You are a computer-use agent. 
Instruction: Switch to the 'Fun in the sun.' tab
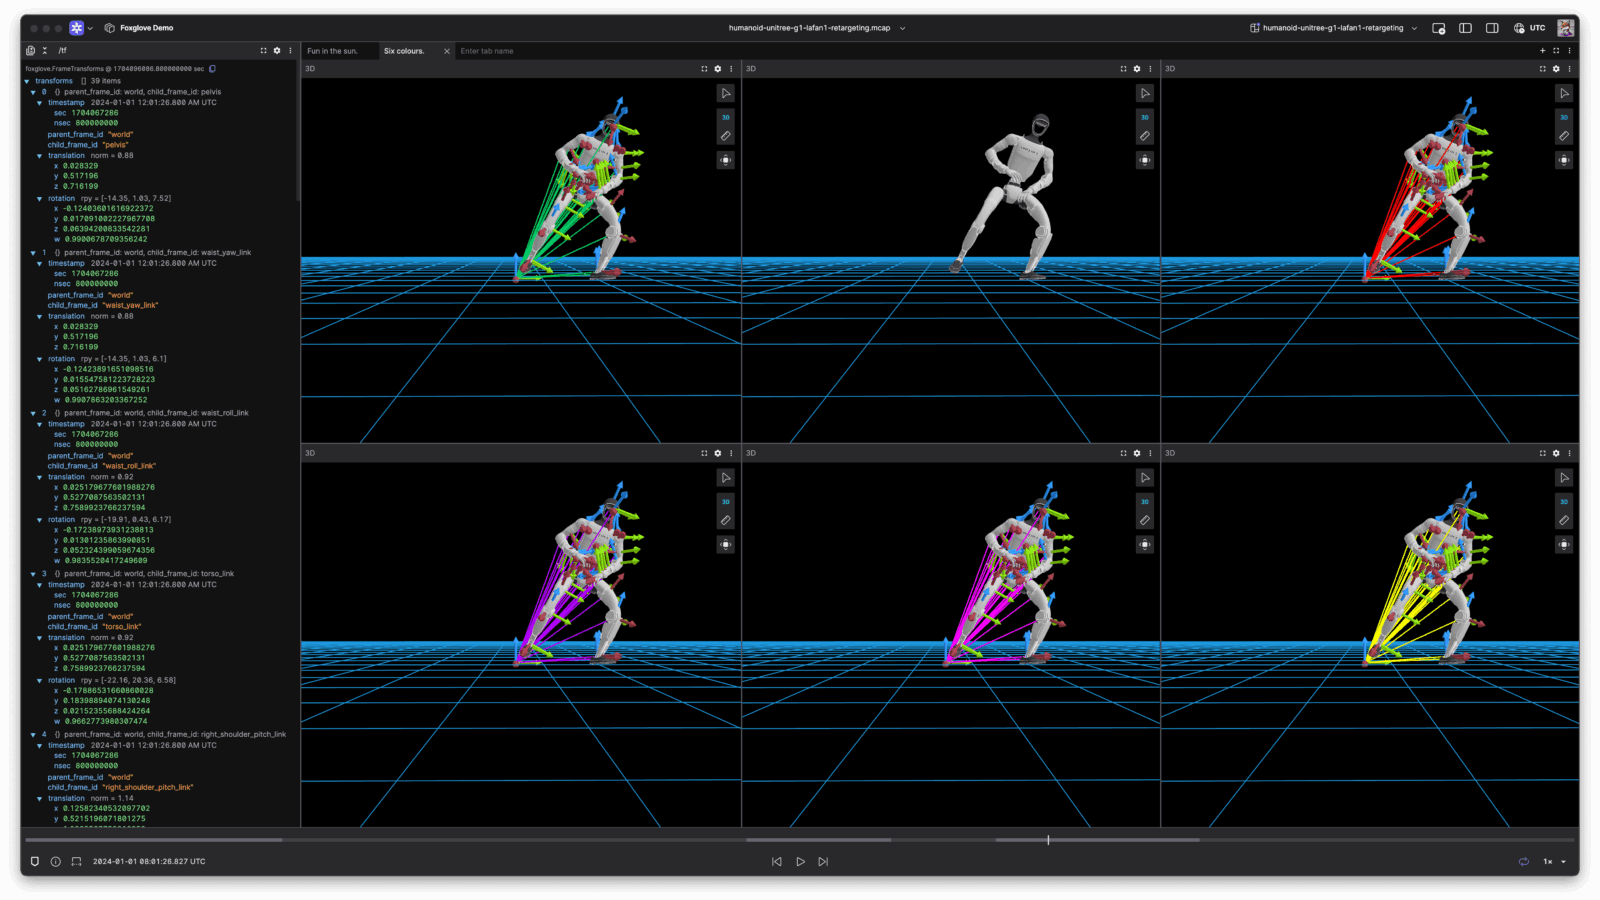(x=333, y=51)
